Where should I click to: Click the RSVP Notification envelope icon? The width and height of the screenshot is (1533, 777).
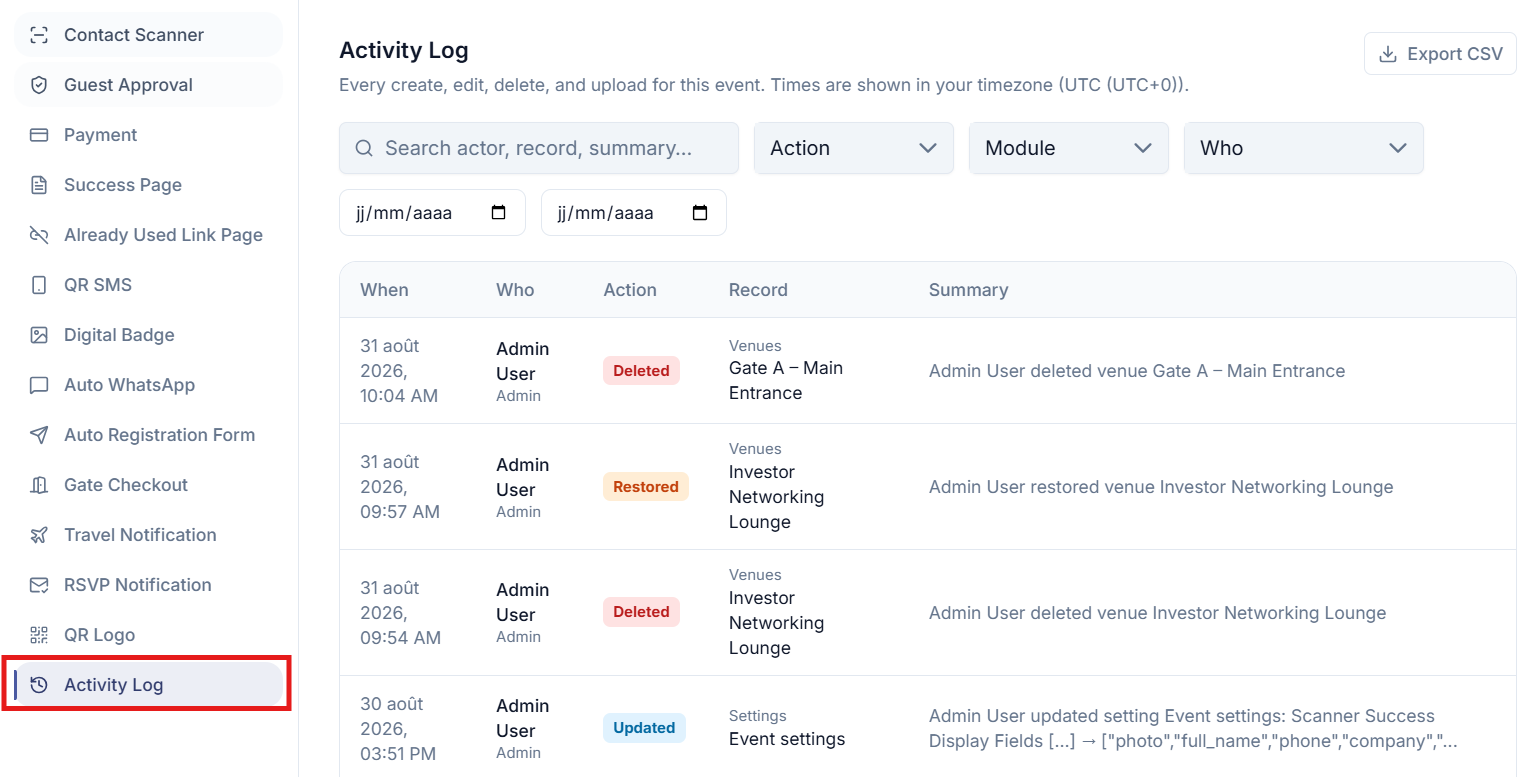(x=39, y=585)
